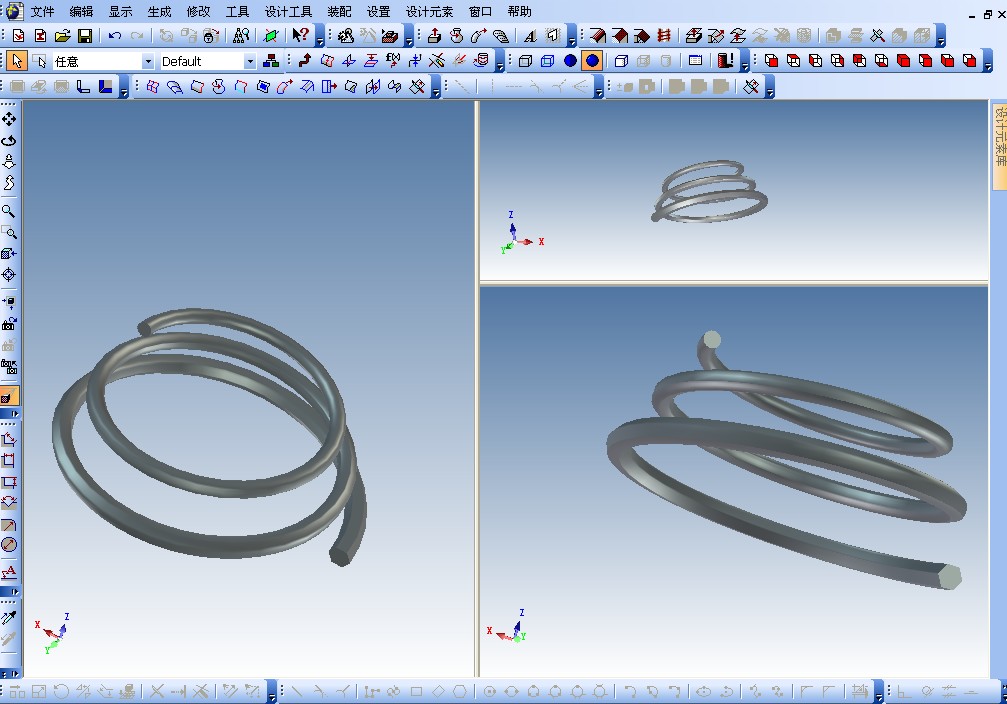Click the text letter A icon
This screenshot has width=1007, height=704.
530,35
